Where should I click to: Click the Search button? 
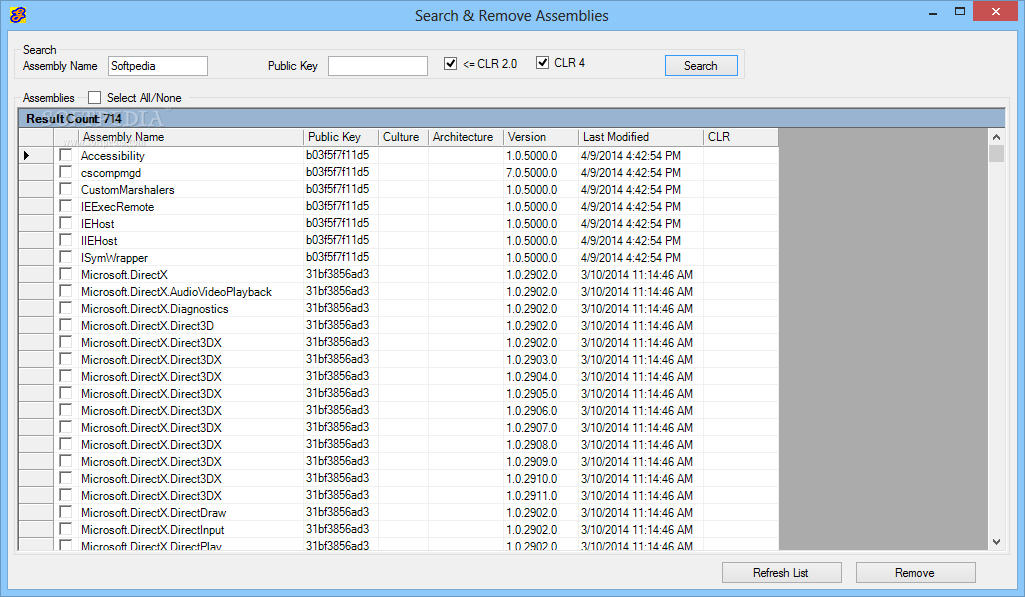coord(701,65)
